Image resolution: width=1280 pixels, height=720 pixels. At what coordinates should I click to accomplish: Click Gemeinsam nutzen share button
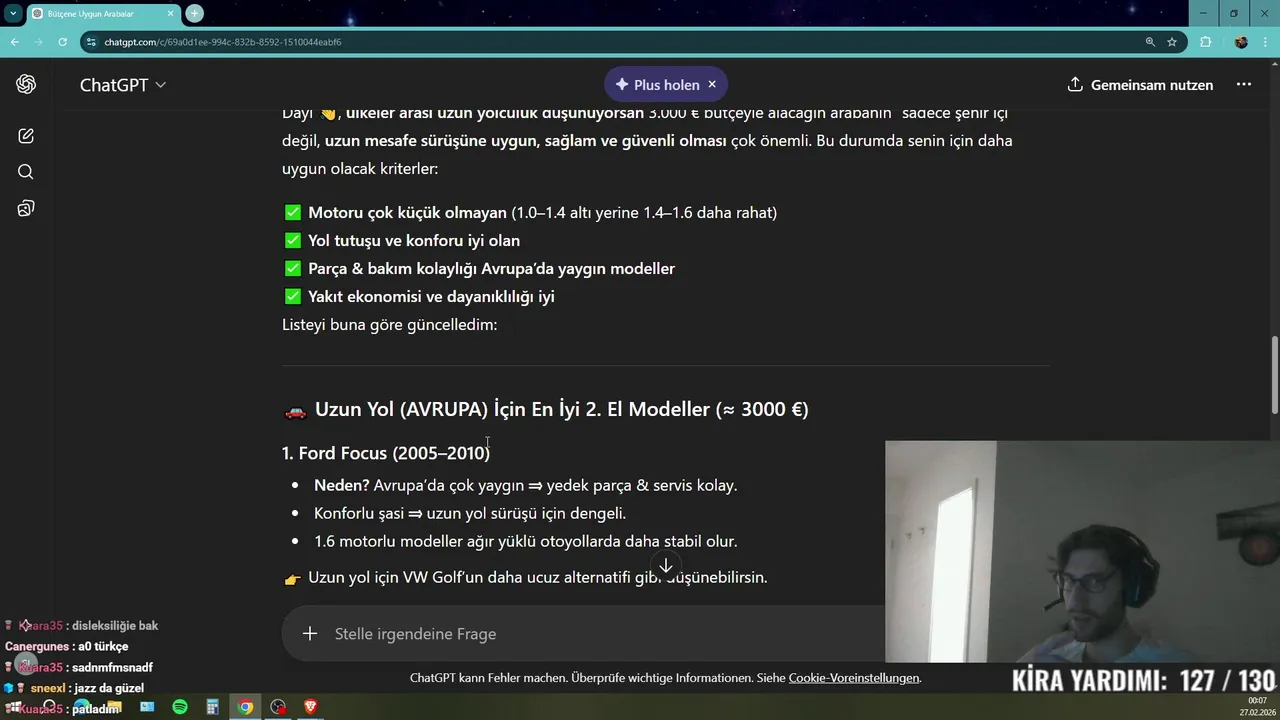point(1140,85)
